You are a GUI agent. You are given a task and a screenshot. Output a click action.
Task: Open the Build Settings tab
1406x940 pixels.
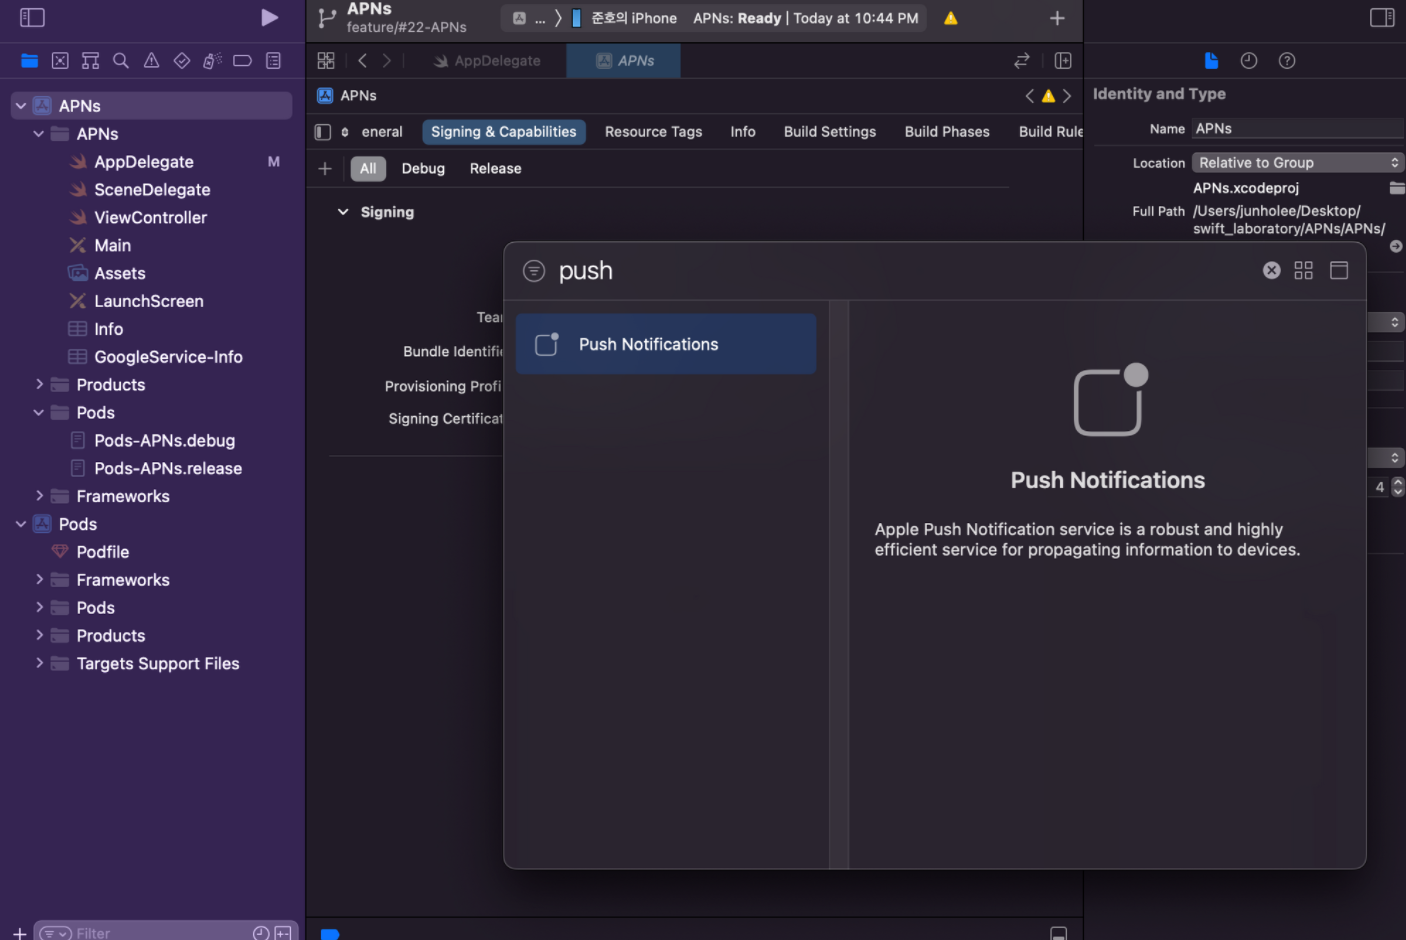click(x=830, y=132)
